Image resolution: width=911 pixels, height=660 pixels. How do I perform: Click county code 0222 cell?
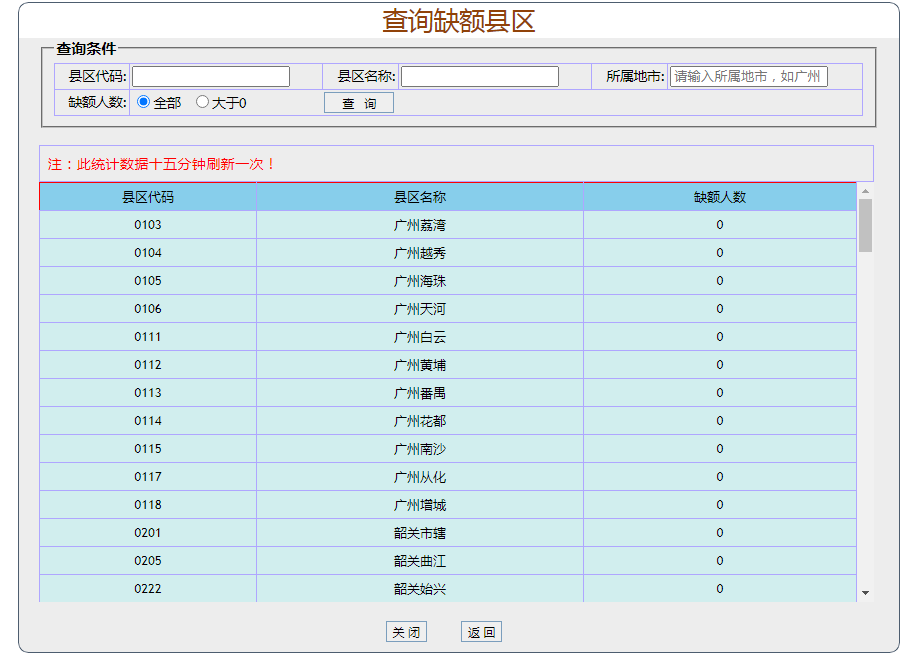click(x=148, y=589)
